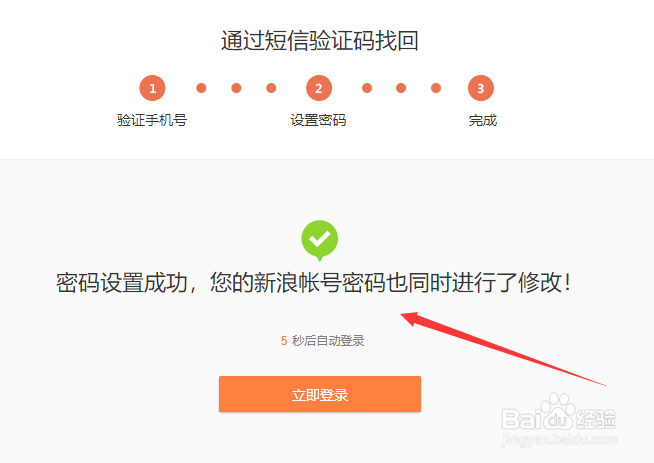Click the last dot before step 3

436,88
